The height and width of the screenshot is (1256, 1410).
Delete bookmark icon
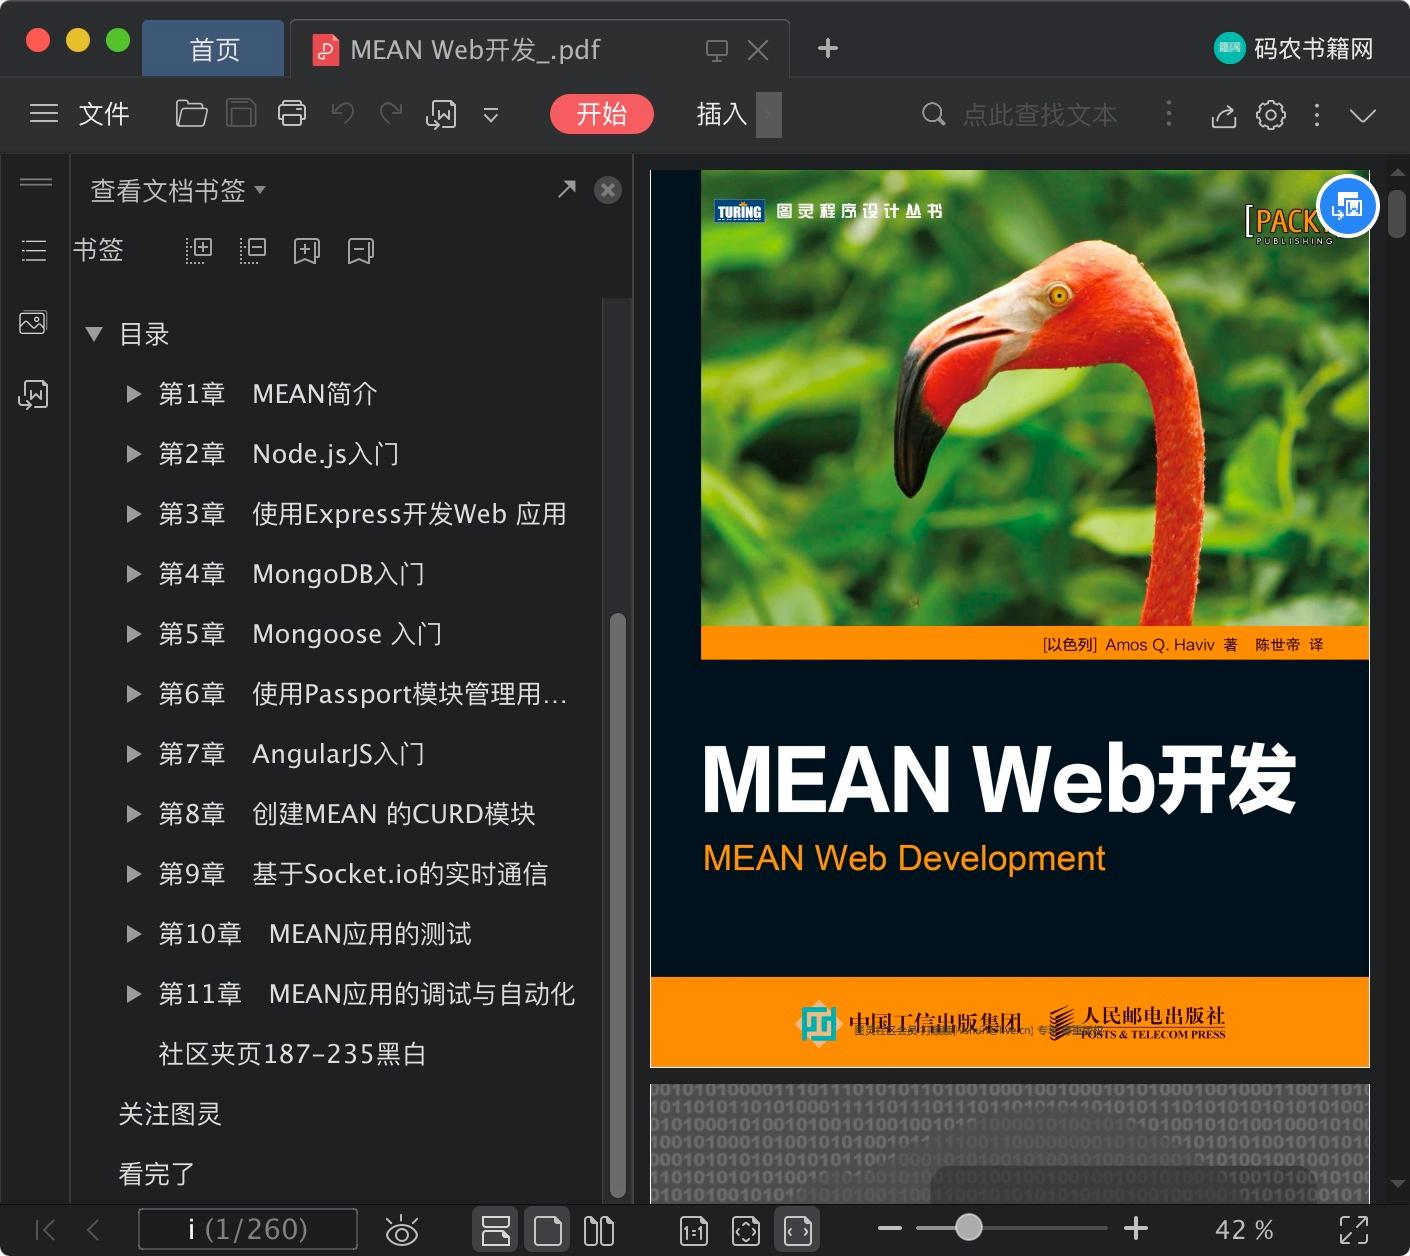pyautogui.click(x=361, y=251)
